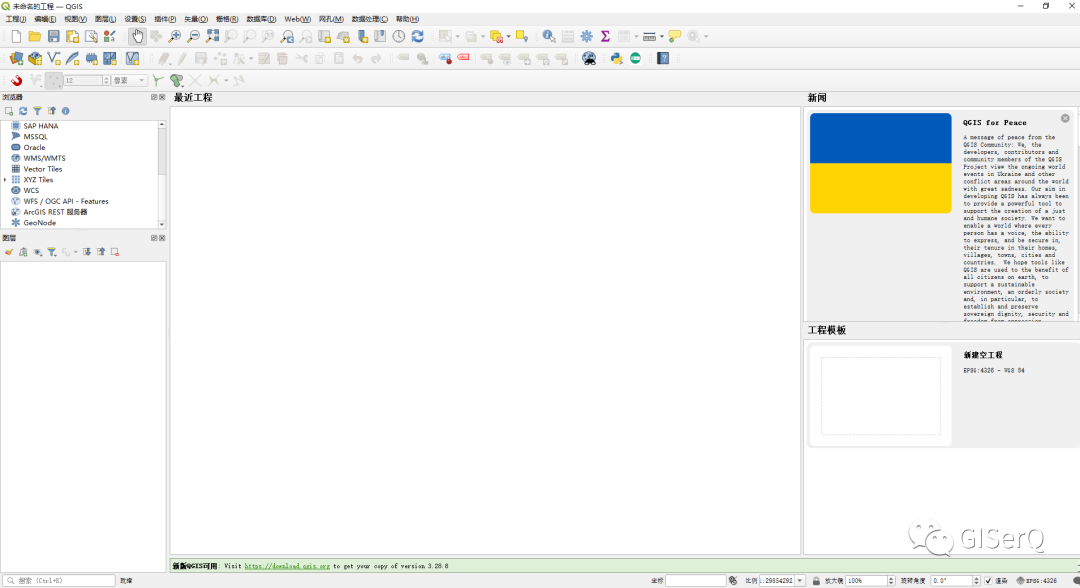Open the 帮助(H) help menu
This screenshot has height=588, width=1080.
click(407, 19)
